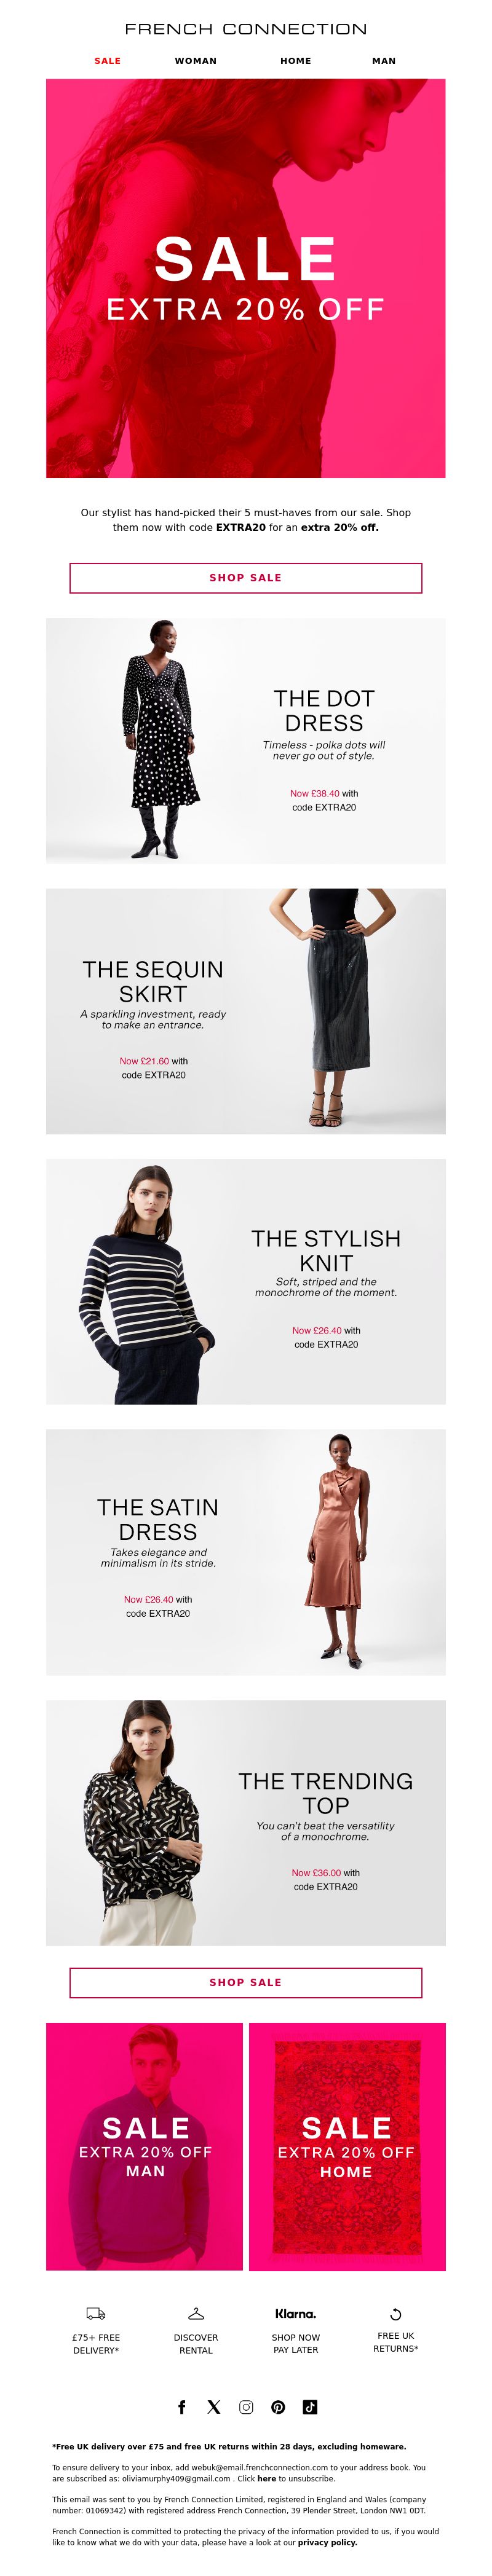Image resolution: width=492 pixels, height=2576 pixels.
Task: Click the first SHOP SALE button
Action: click(246, 578)
